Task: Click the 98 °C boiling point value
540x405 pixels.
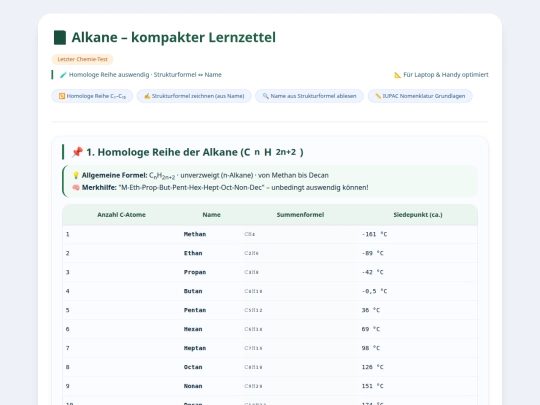Action: [x=371, y=348]
